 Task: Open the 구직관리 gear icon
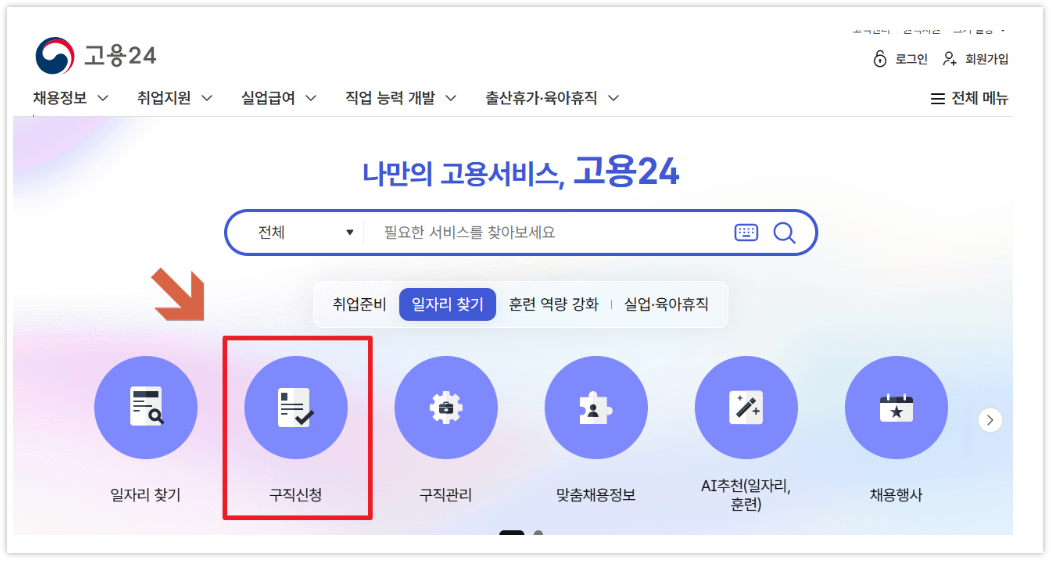click(446, 408)
